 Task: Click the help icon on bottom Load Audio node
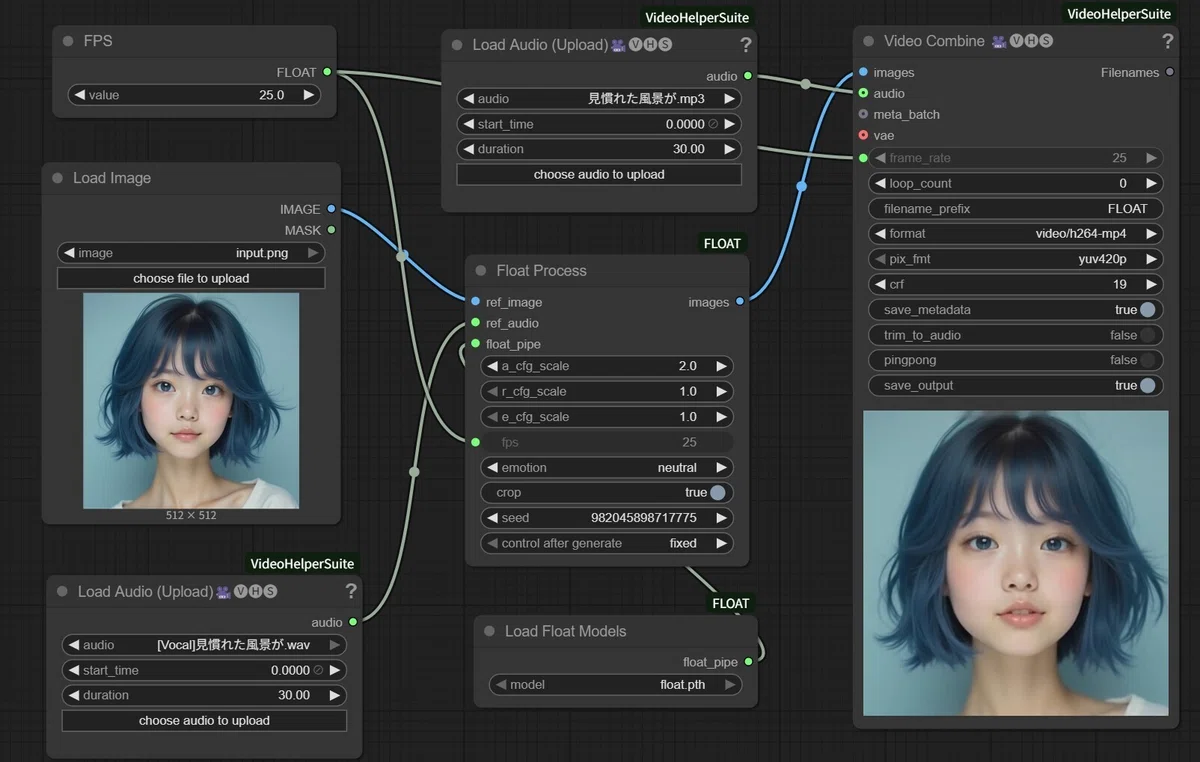(351, 591)
